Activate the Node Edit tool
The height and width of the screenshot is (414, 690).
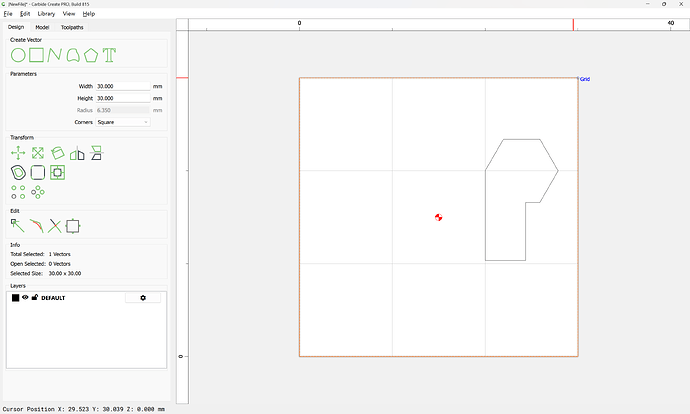[x=18, y=226]
